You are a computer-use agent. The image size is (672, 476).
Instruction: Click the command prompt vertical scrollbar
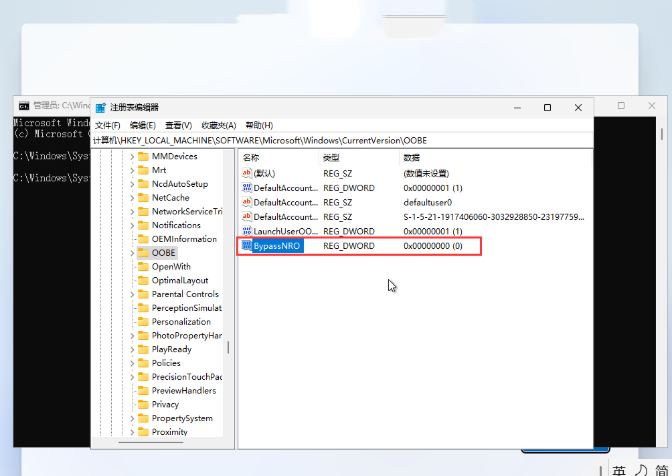(662, 135)
